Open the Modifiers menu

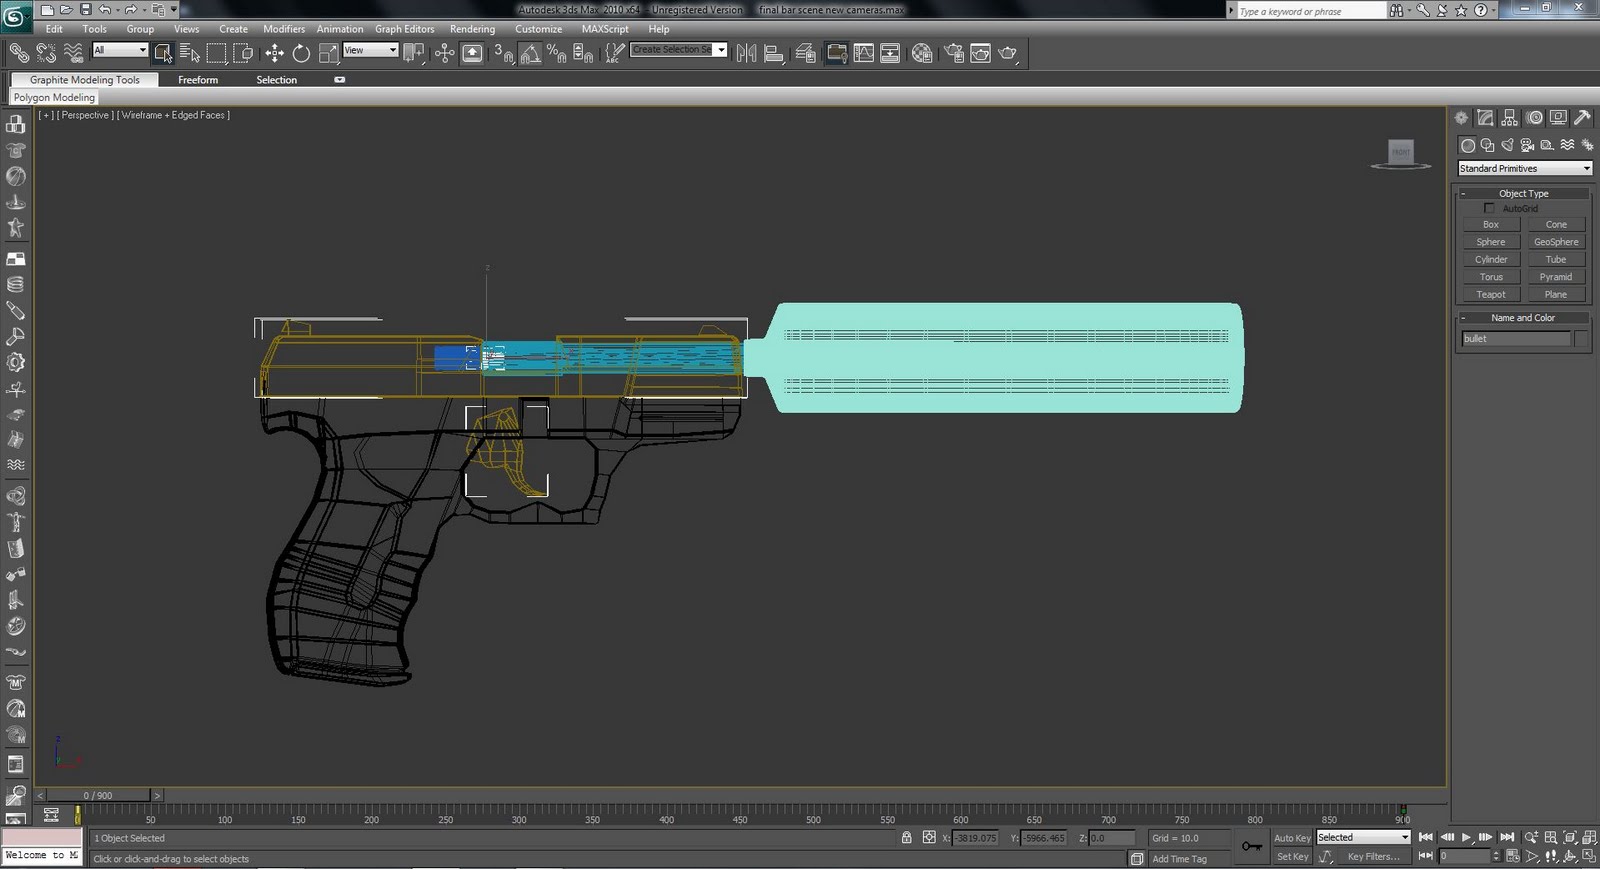coord(284,29)
